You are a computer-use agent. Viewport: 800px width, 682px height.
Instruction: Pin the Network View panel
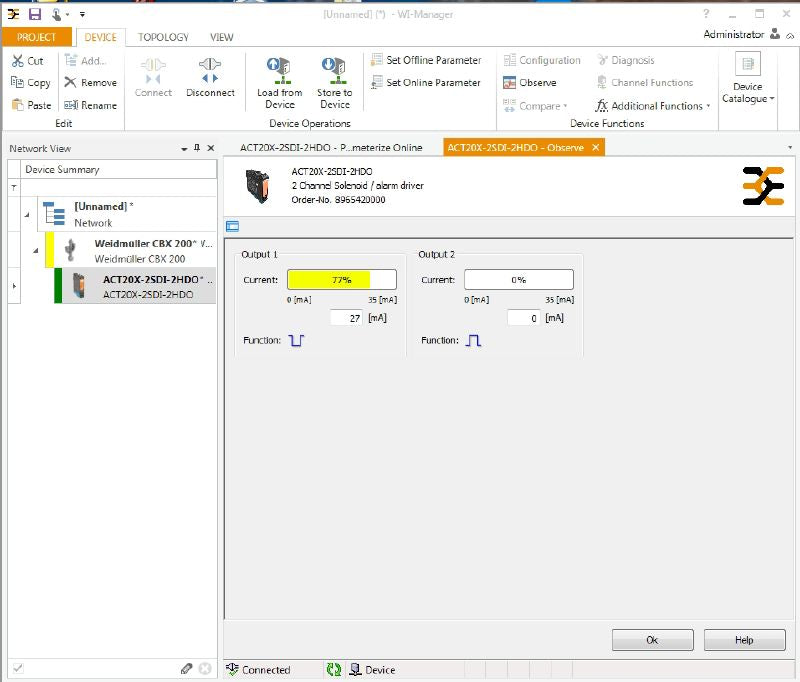click(197, 149)
